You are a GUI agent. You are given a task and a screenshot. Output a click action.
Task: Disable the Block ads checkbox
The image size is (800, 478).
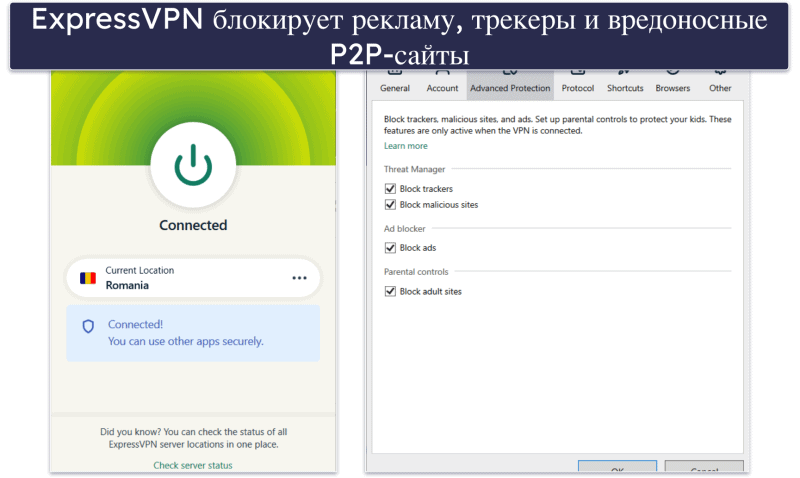point(390,248)
